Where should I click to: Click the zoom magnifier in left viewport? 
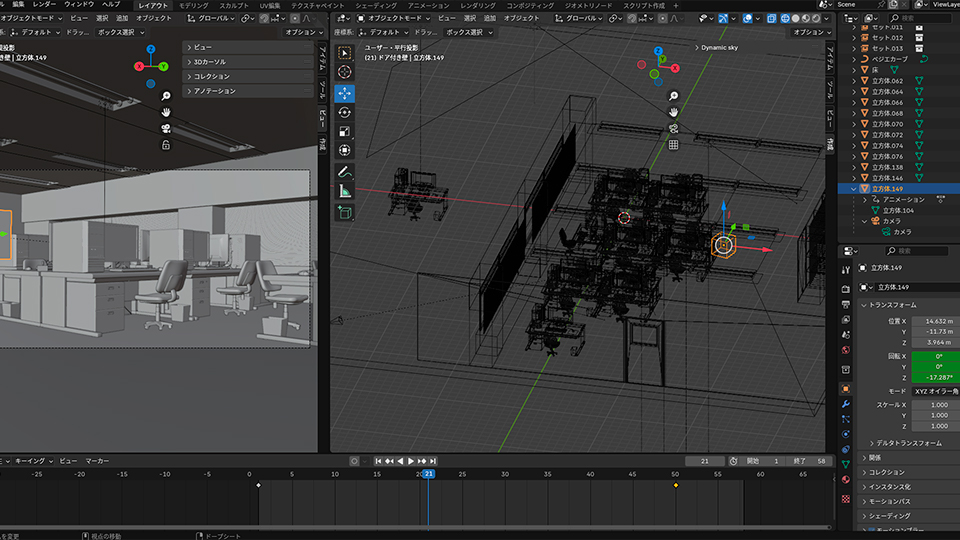click(x=166, y=96)
